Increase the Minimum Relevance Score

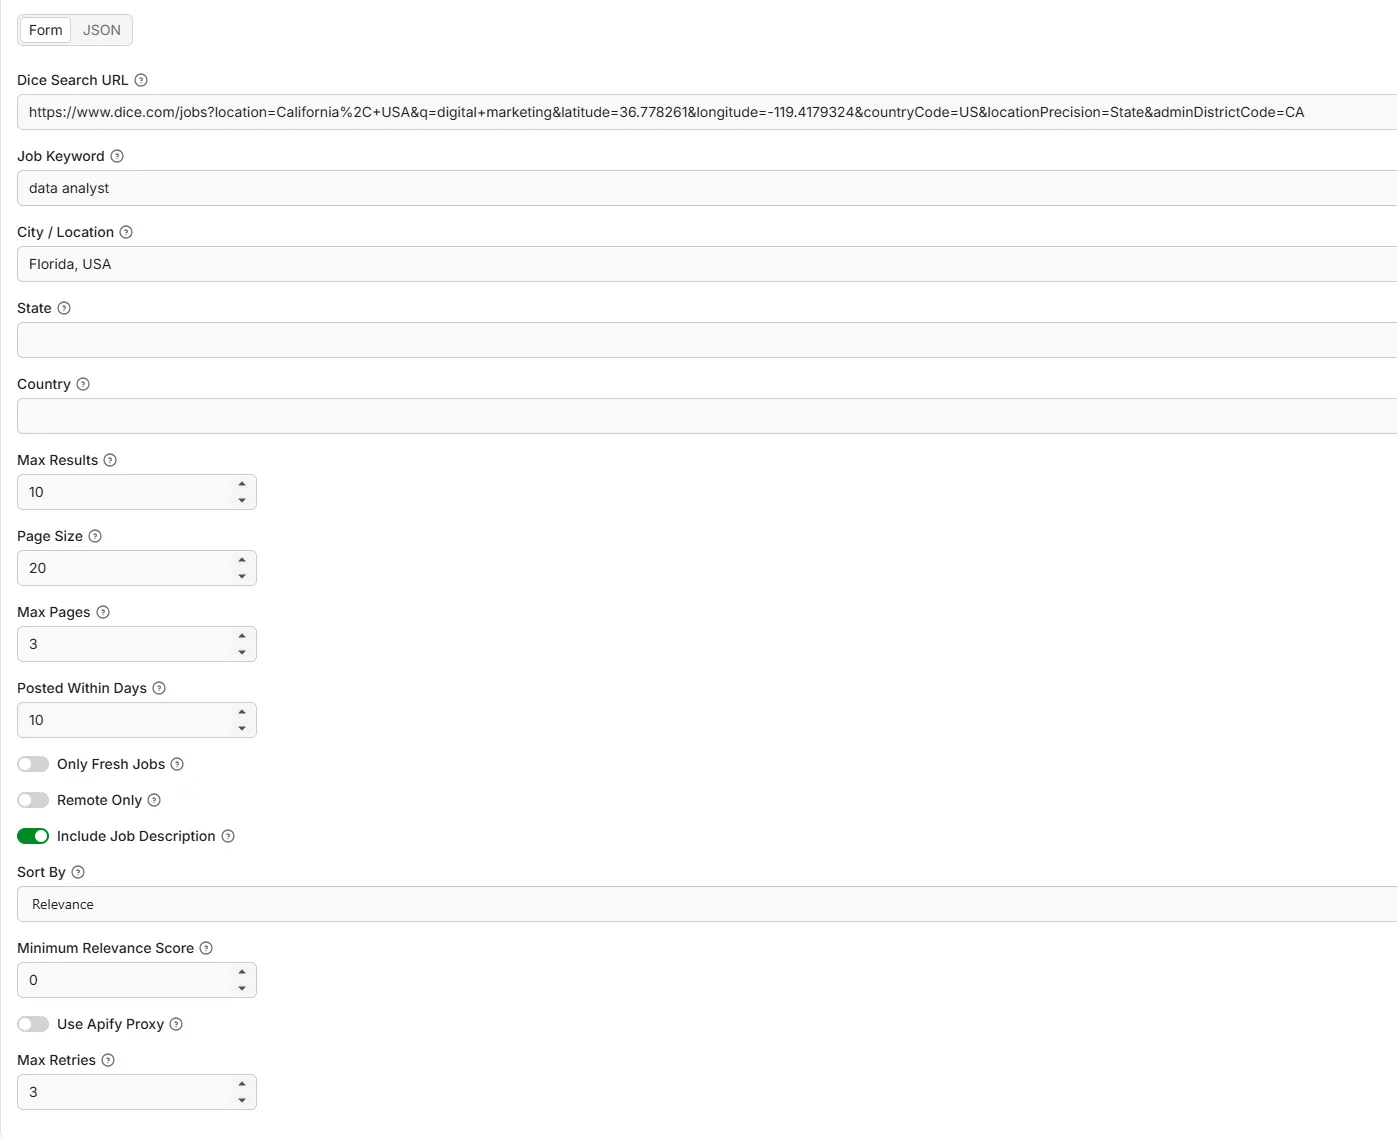242,972
